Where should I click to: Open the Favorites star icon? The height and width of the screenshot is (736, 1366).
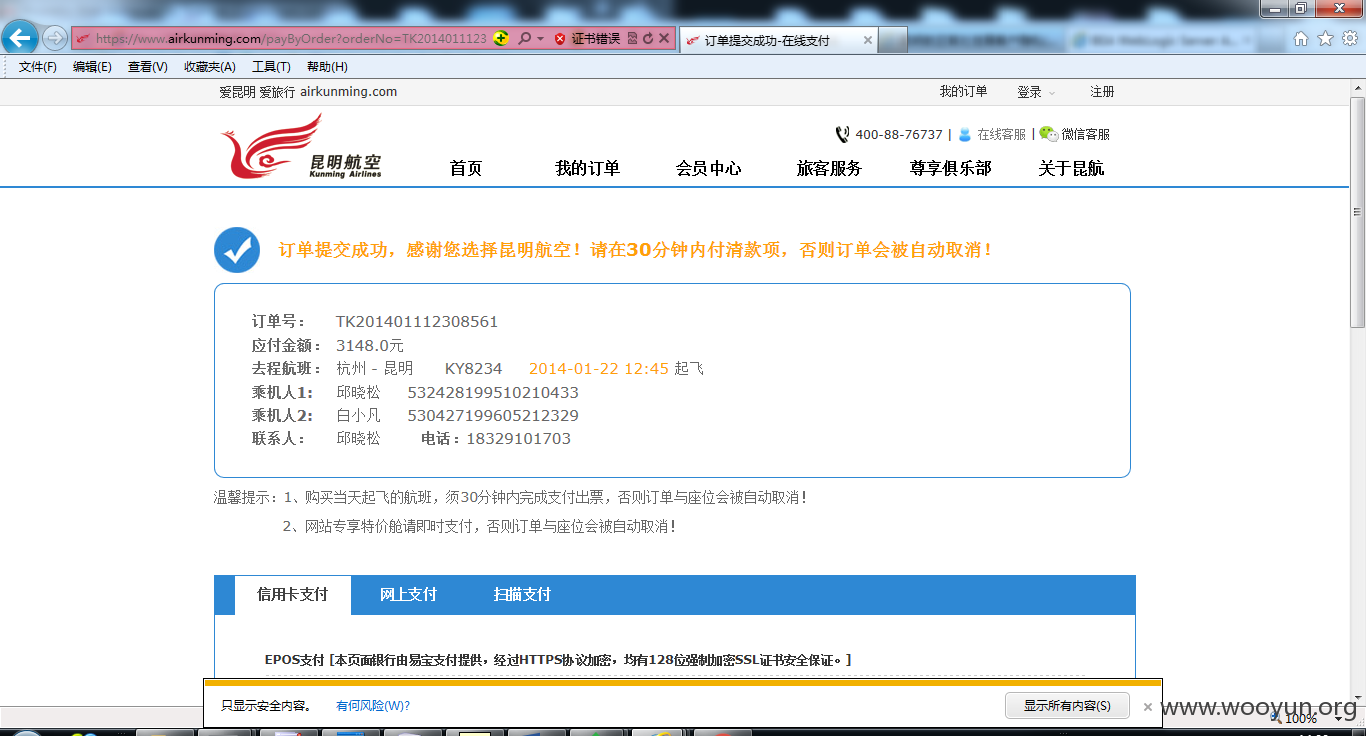tap(1325, 39)
